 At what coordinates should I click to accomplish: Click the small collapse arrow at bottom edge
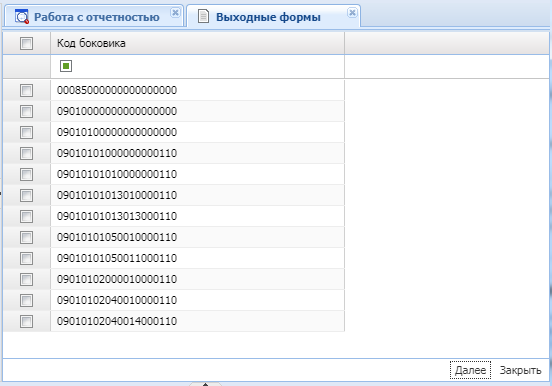(206, 384)
